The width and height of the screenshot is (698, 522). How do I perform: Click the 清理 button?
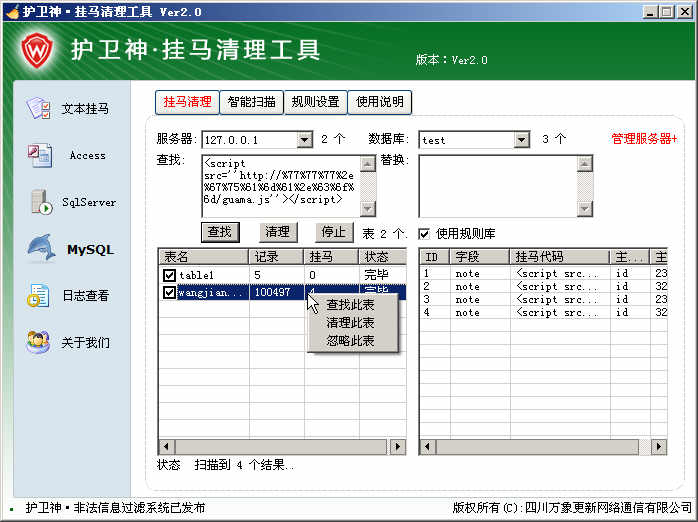point(278,232)
